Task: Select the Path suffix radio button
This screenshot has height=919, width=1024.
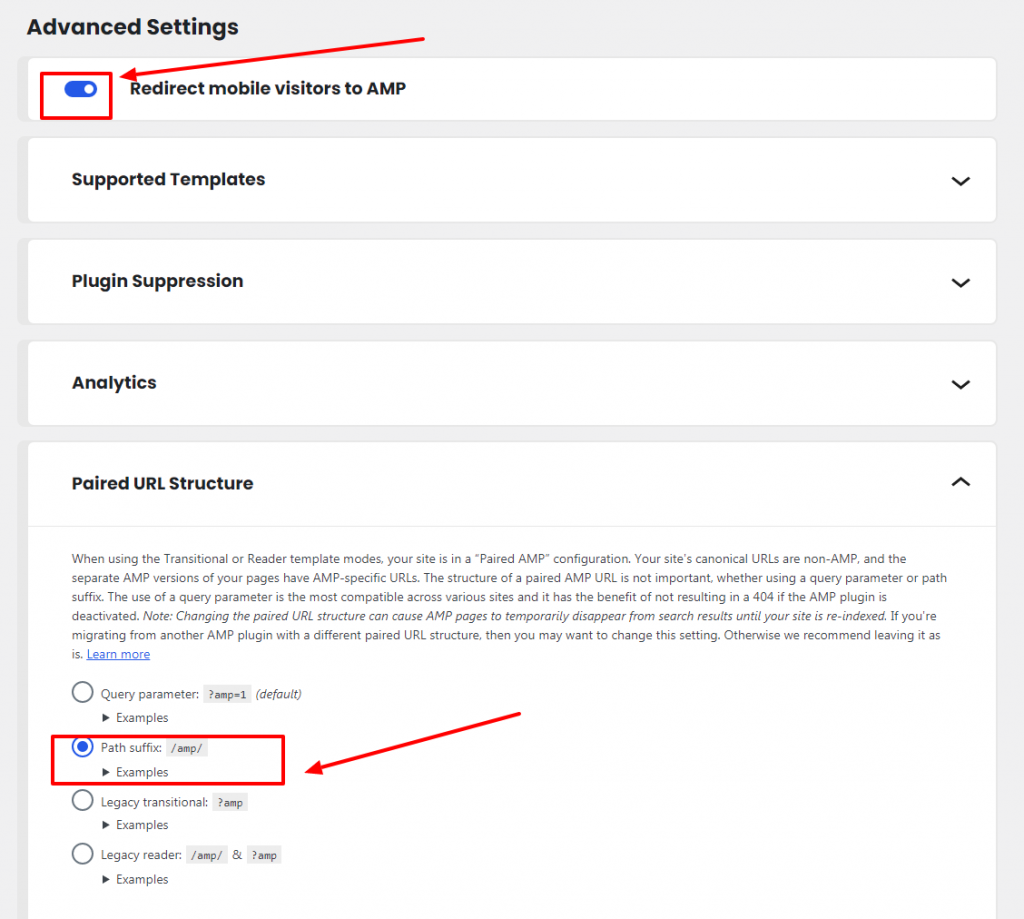Action: pos(82,747)
